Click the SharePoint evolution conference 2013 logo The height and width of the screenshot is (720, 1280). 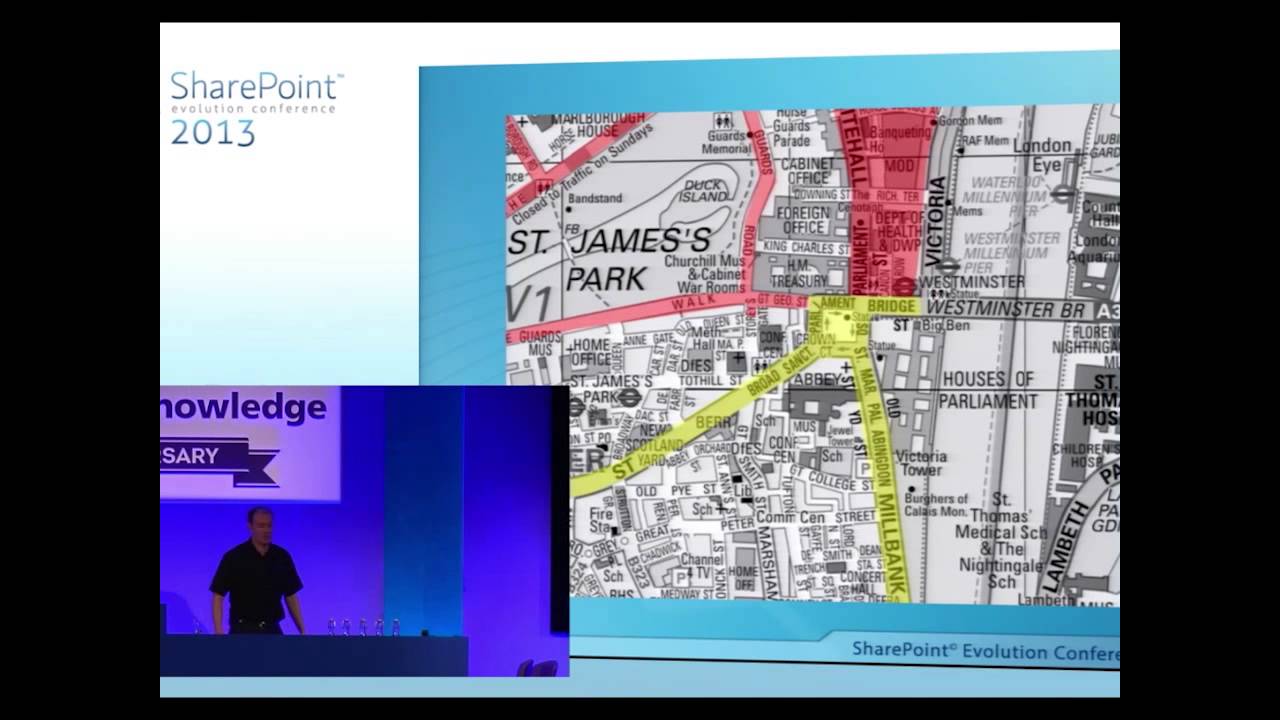pos(257,108)
